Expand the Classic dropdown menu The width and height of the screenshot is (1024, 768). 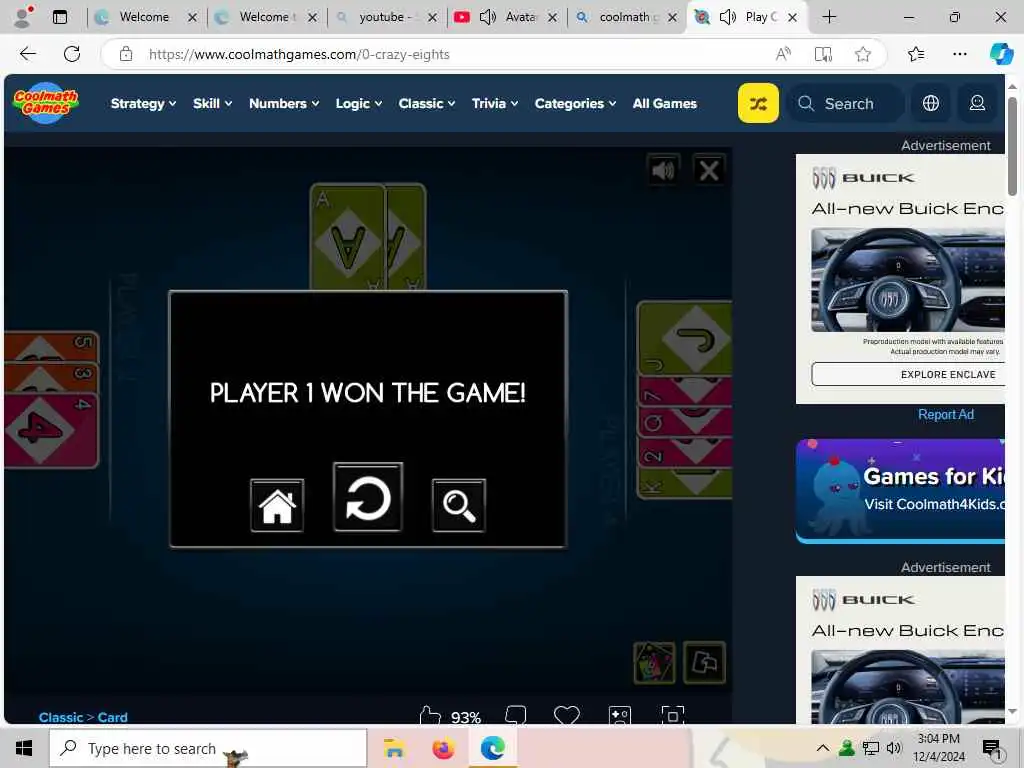point(426,103)
